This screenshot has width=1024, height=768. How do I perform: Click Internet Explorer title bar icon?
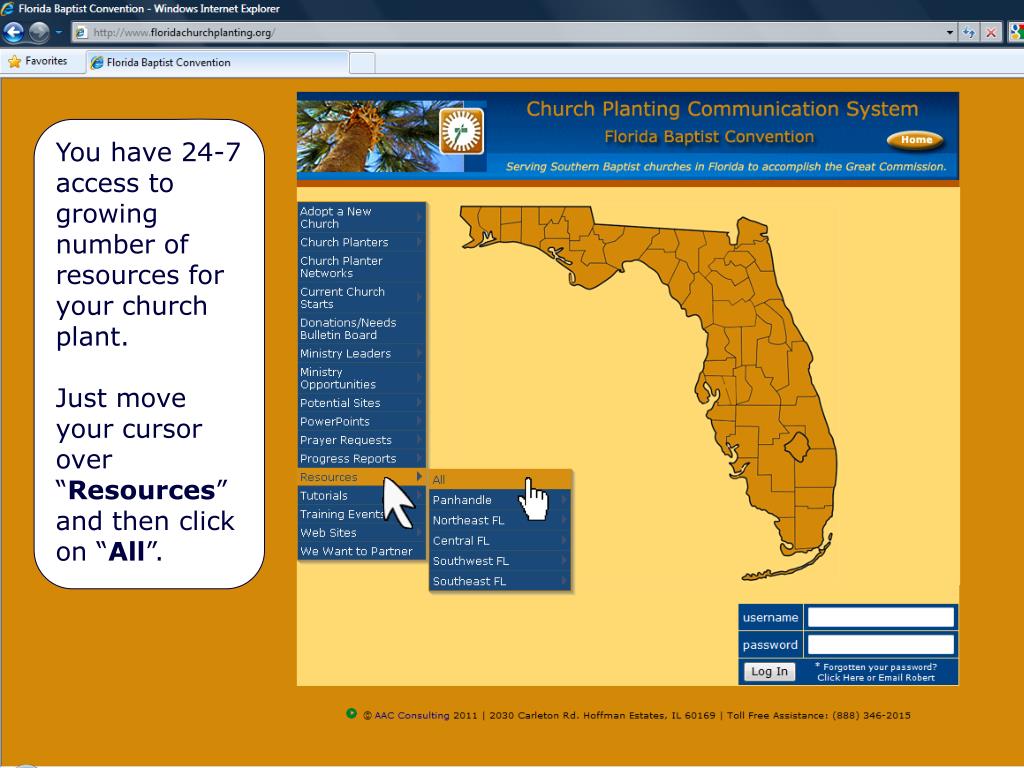pos(8,8)
